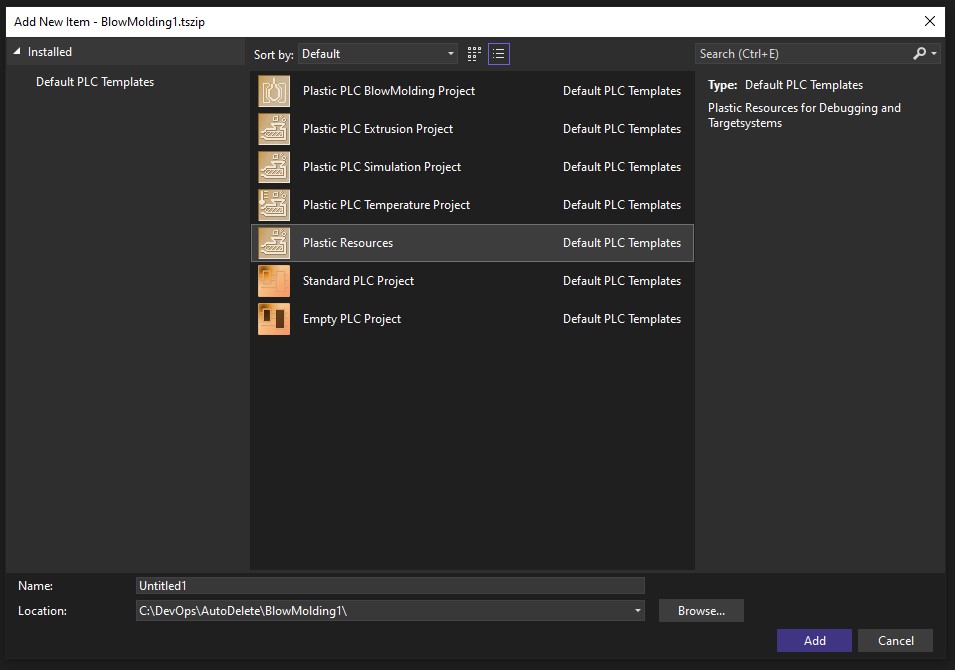The image size is (955, 670).
Task: Collapse the Installed tree node
Action: click(x=17, y=52)
